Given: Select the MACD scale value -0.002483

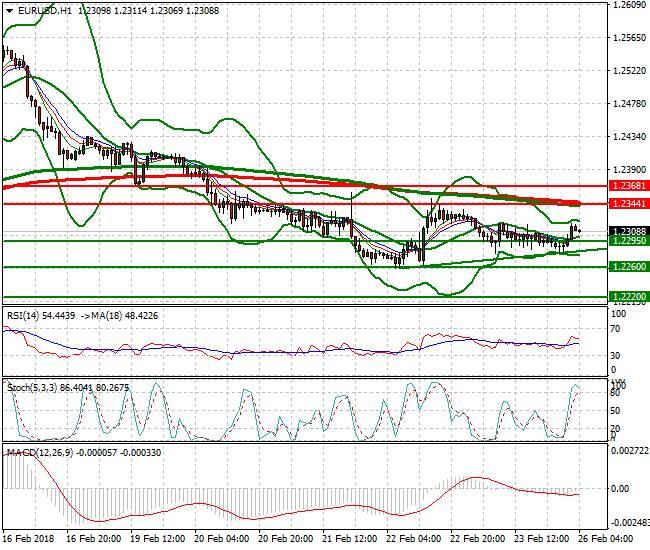Looking at the screenshot, I should [630, 522].
